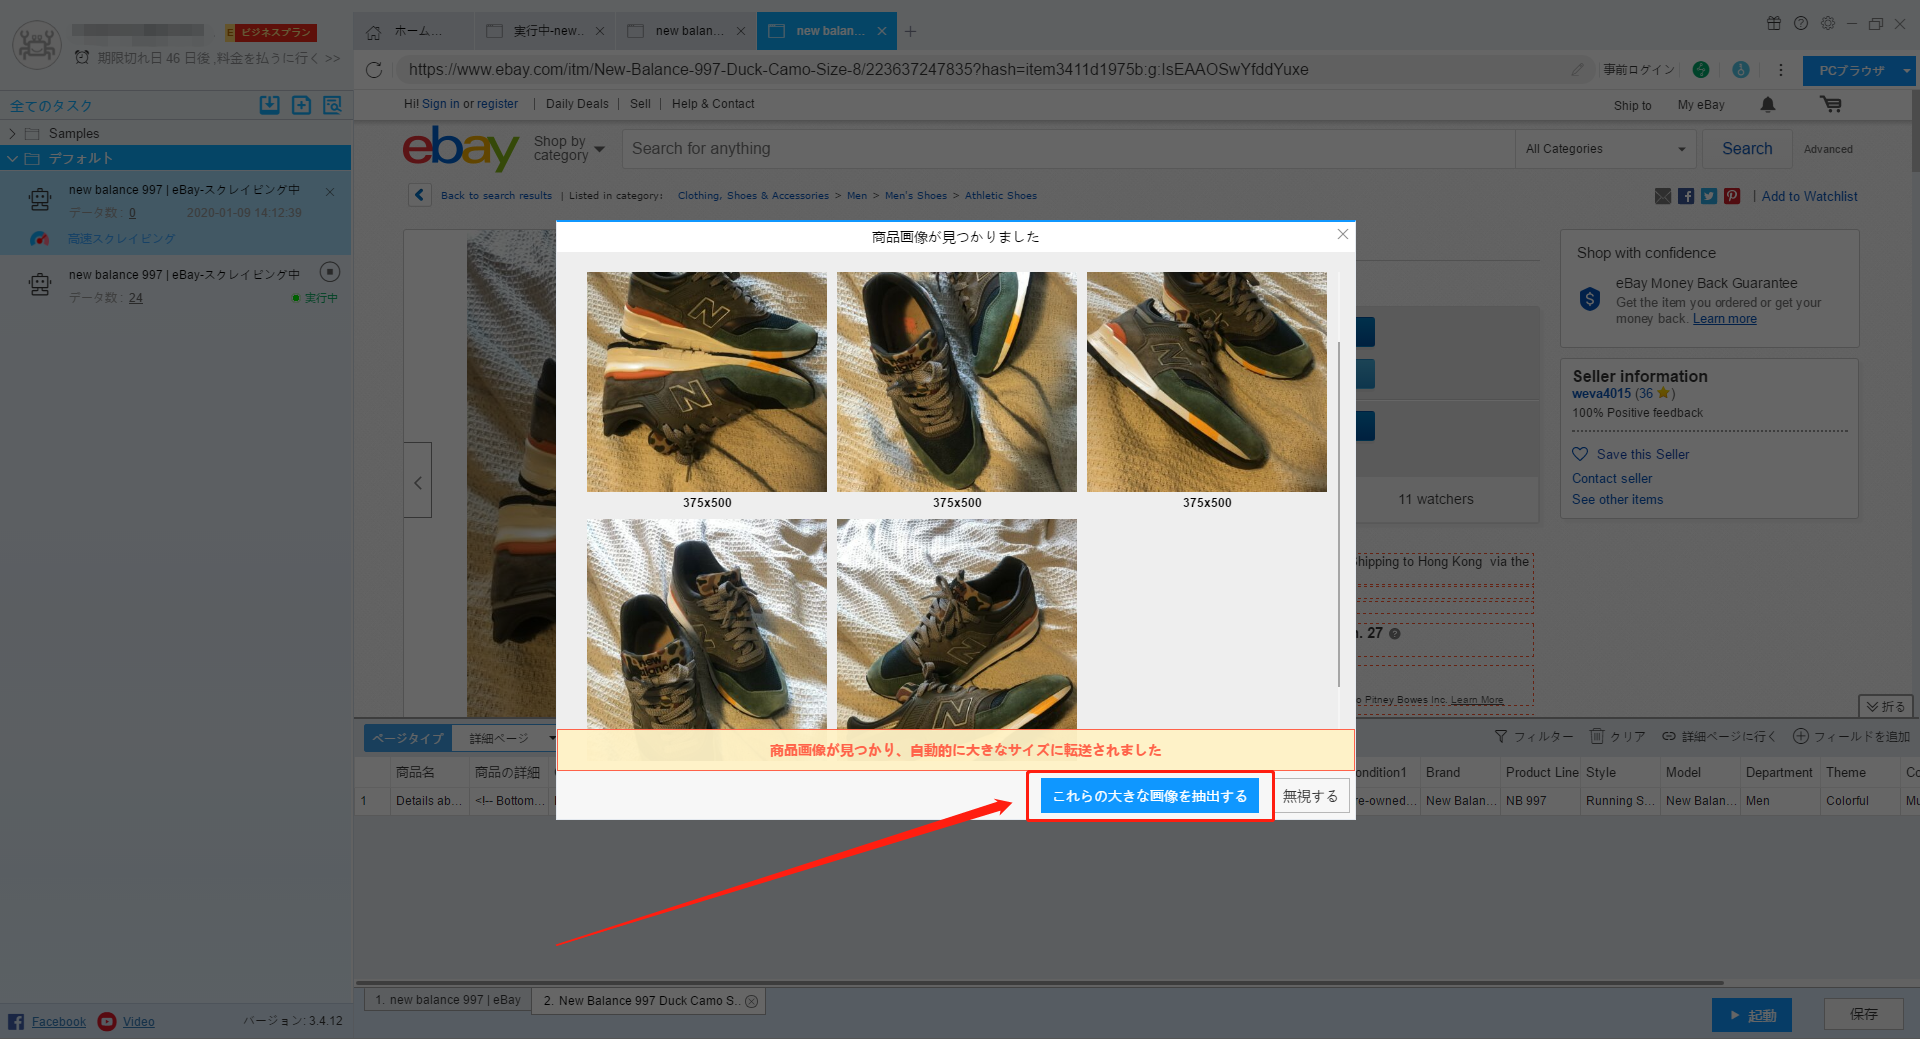Click the browser URL address field
Screen dimensions: 1920x1039
(x=980, y=70)
